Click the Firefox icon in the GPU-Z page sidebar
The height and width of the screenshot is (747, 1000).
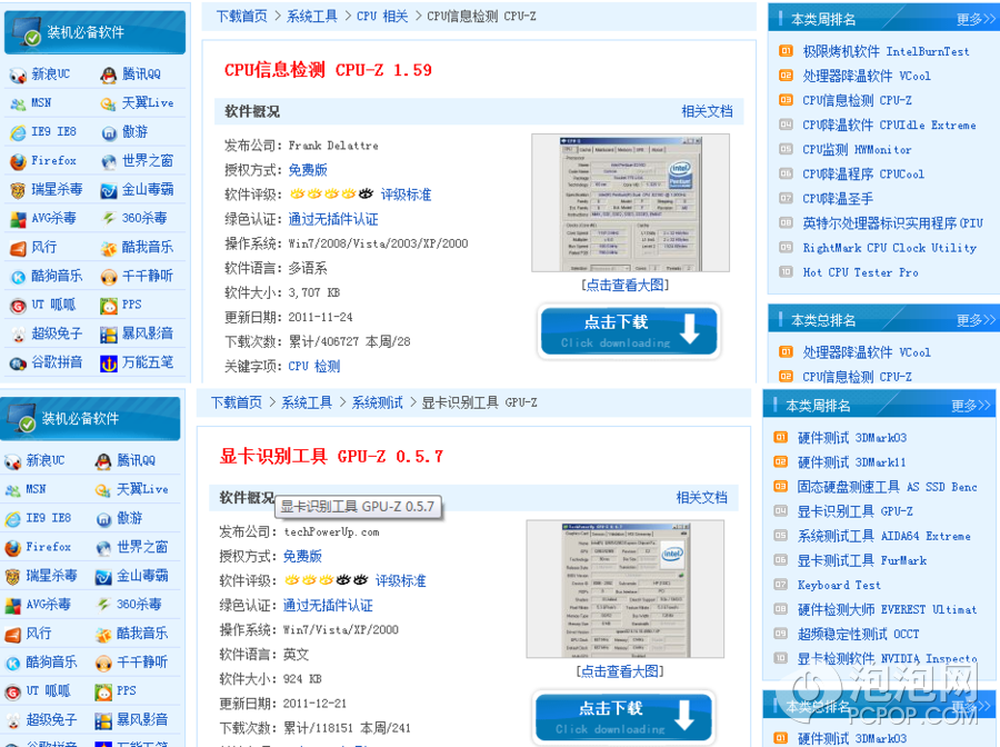pos(13,548)
